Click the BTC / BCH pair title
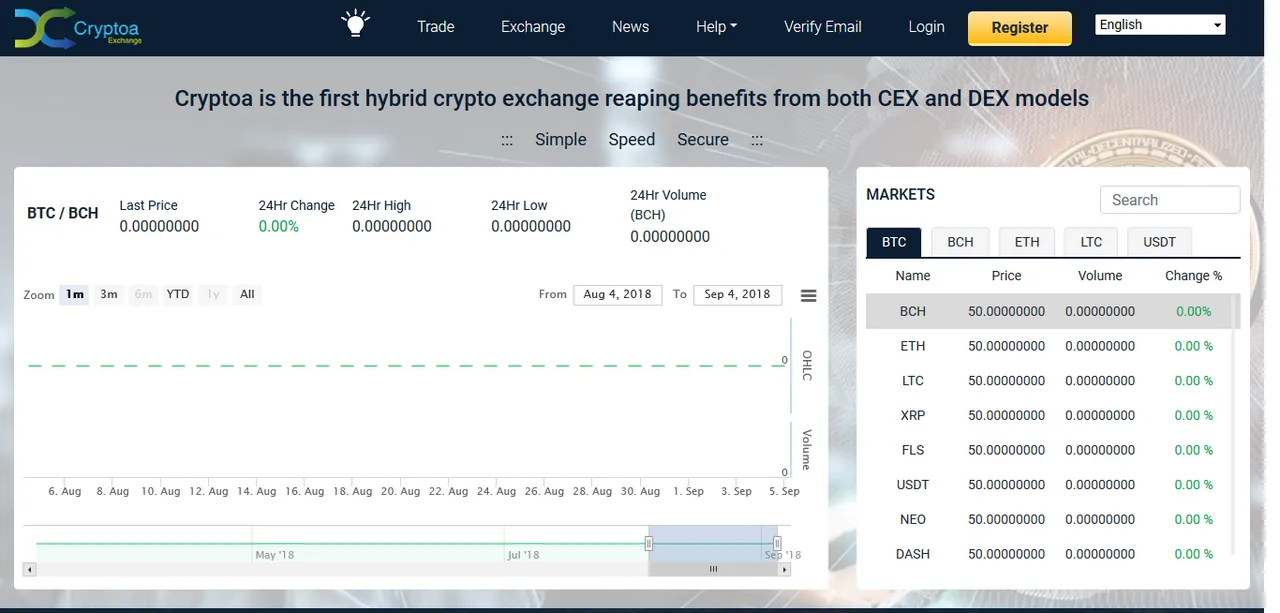This screenshot has width=1280, height=613. 63,213
